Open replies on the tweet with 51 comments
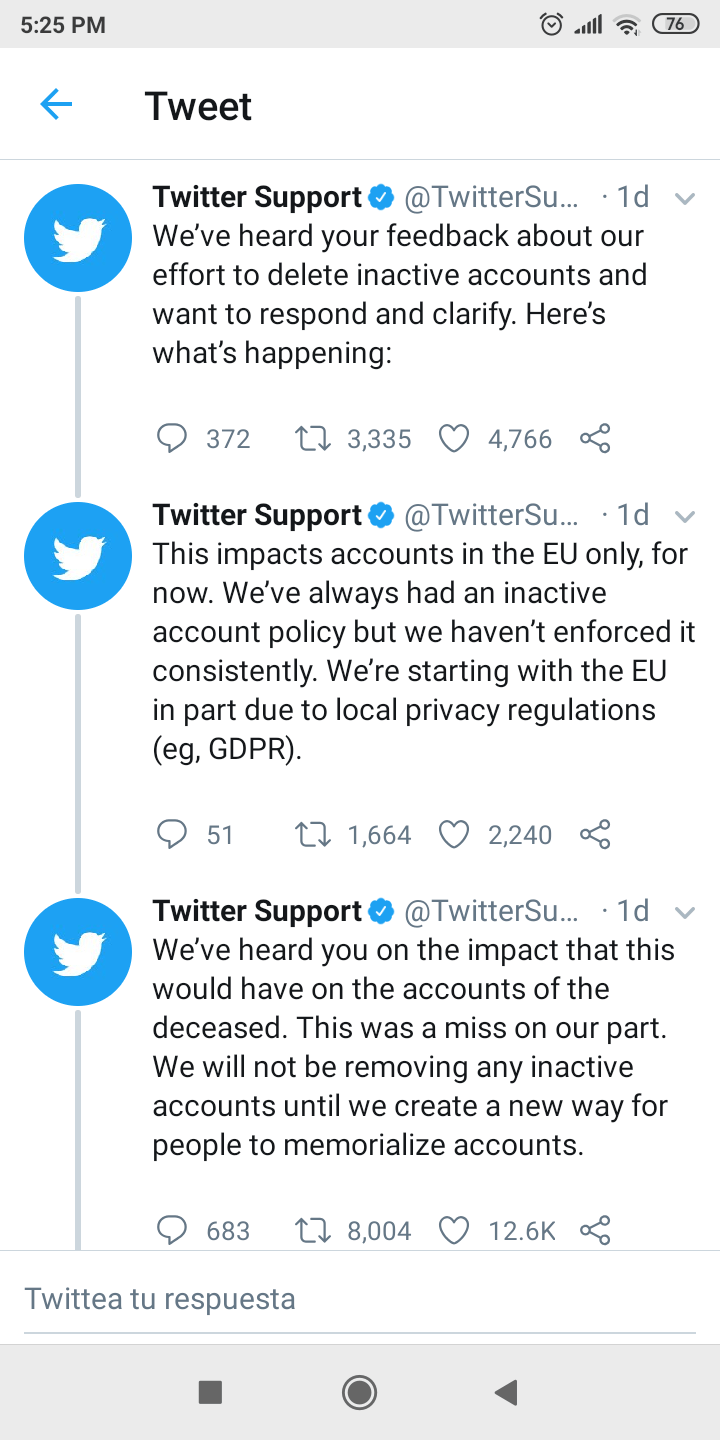Viewport: 720px width, 1440px height. (173, 834)
